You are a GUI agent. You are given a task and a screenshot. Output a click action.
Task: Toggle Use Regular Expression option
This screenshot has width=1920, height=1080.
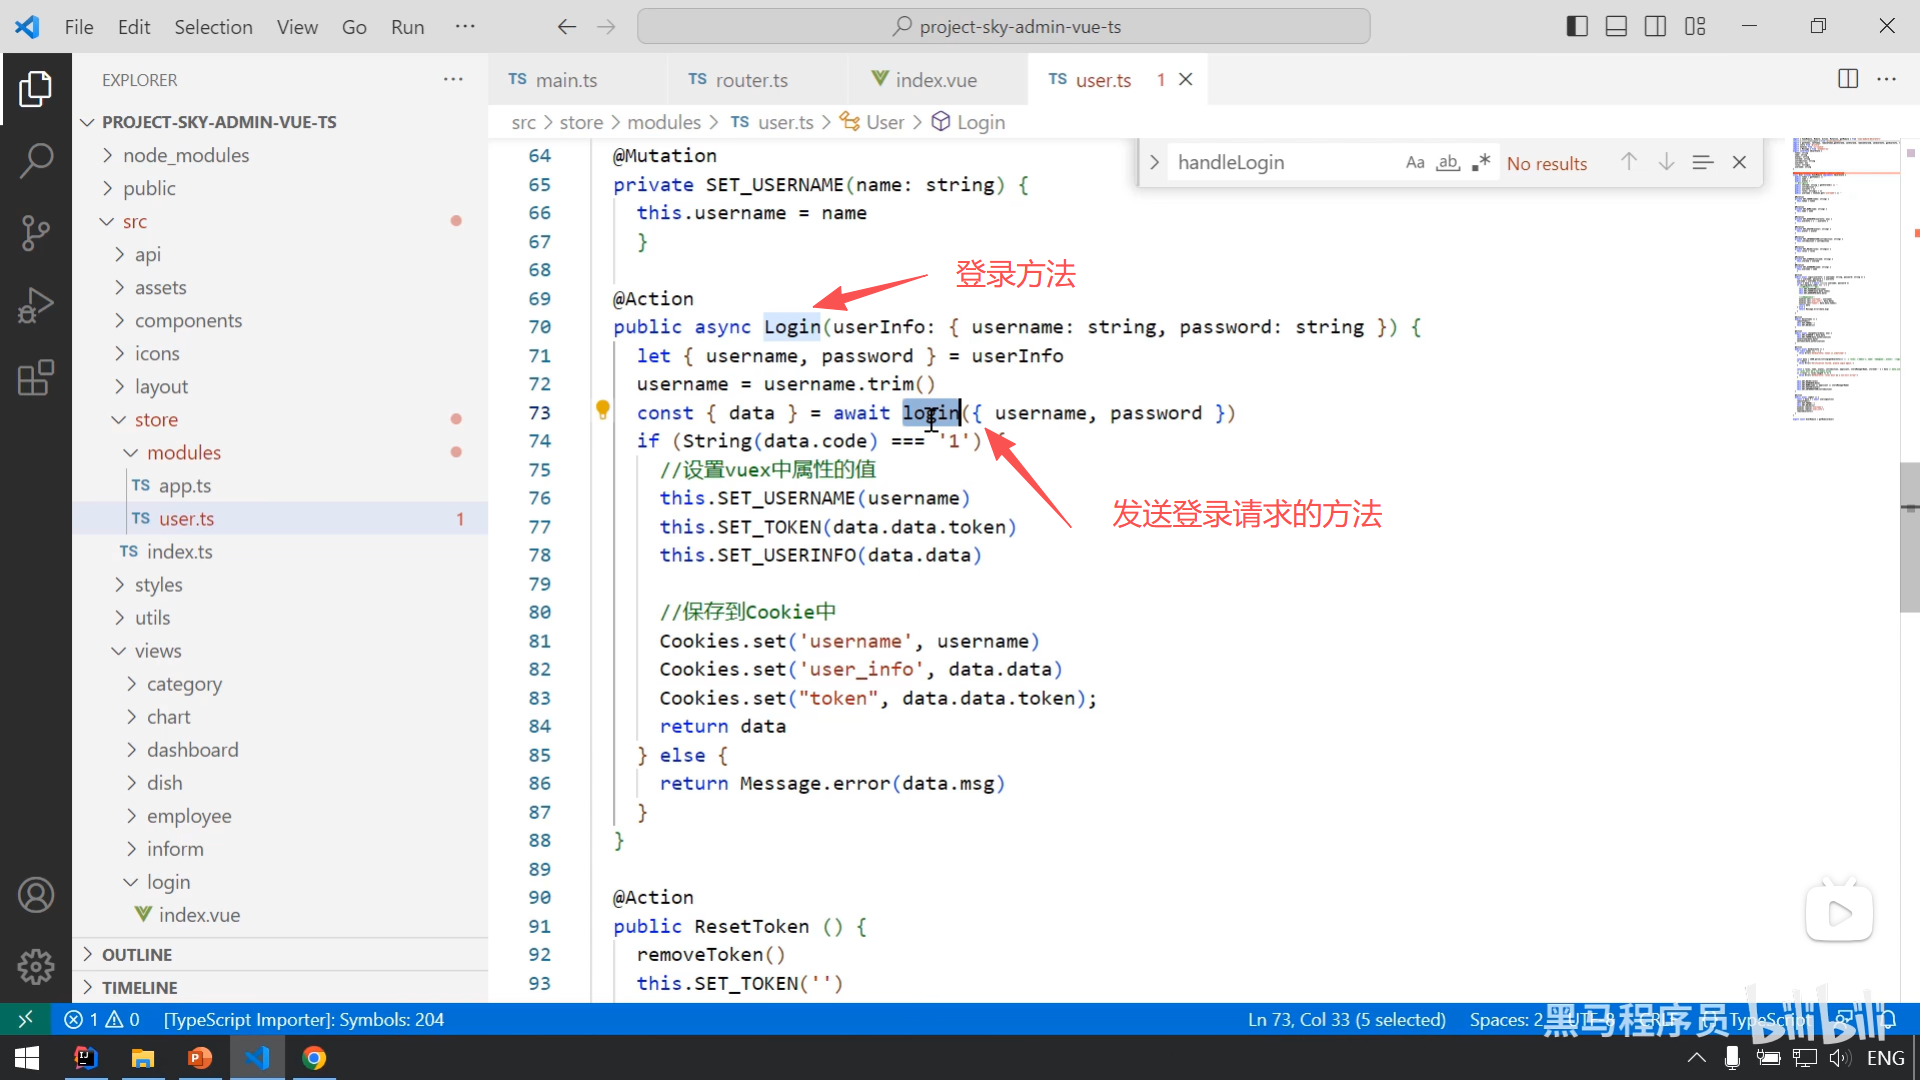[1481, 163]
